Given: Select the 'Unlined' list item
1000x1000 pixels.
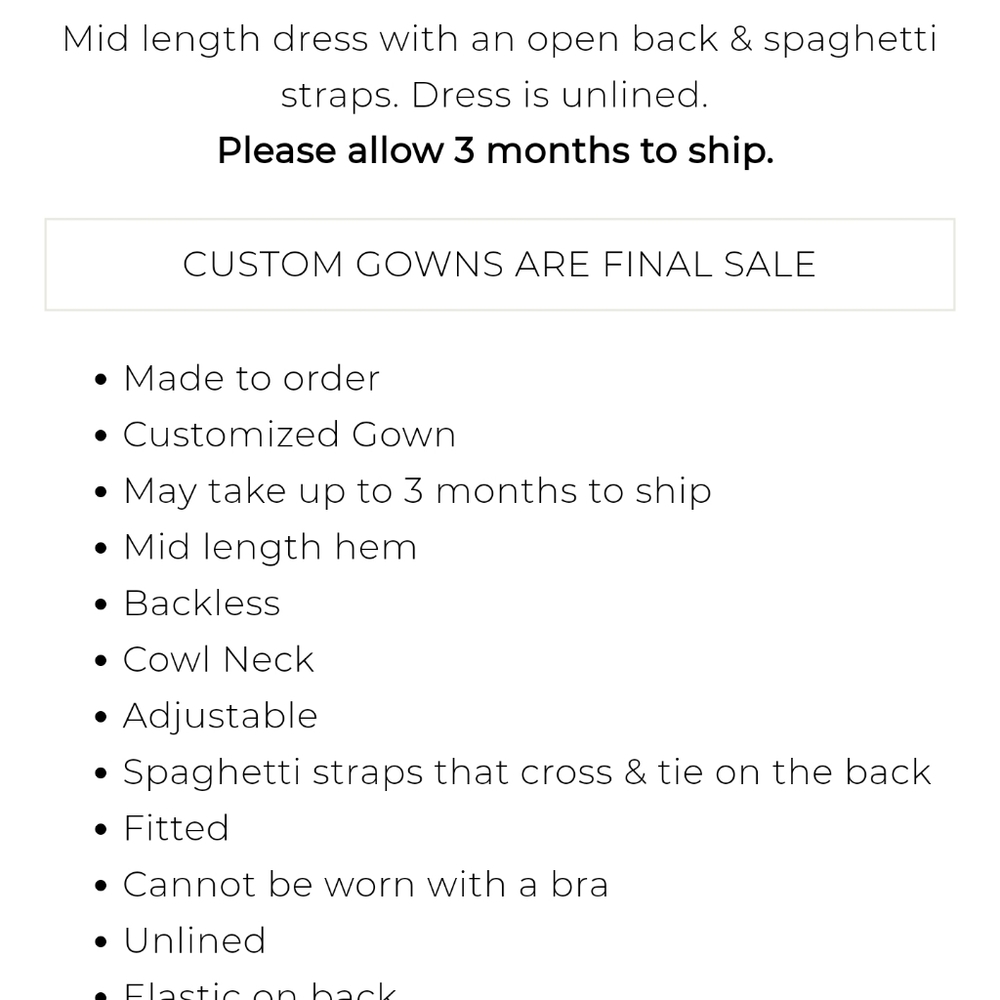Looking at the screenshot, I should pyautogui.click(x=194, y=941).
